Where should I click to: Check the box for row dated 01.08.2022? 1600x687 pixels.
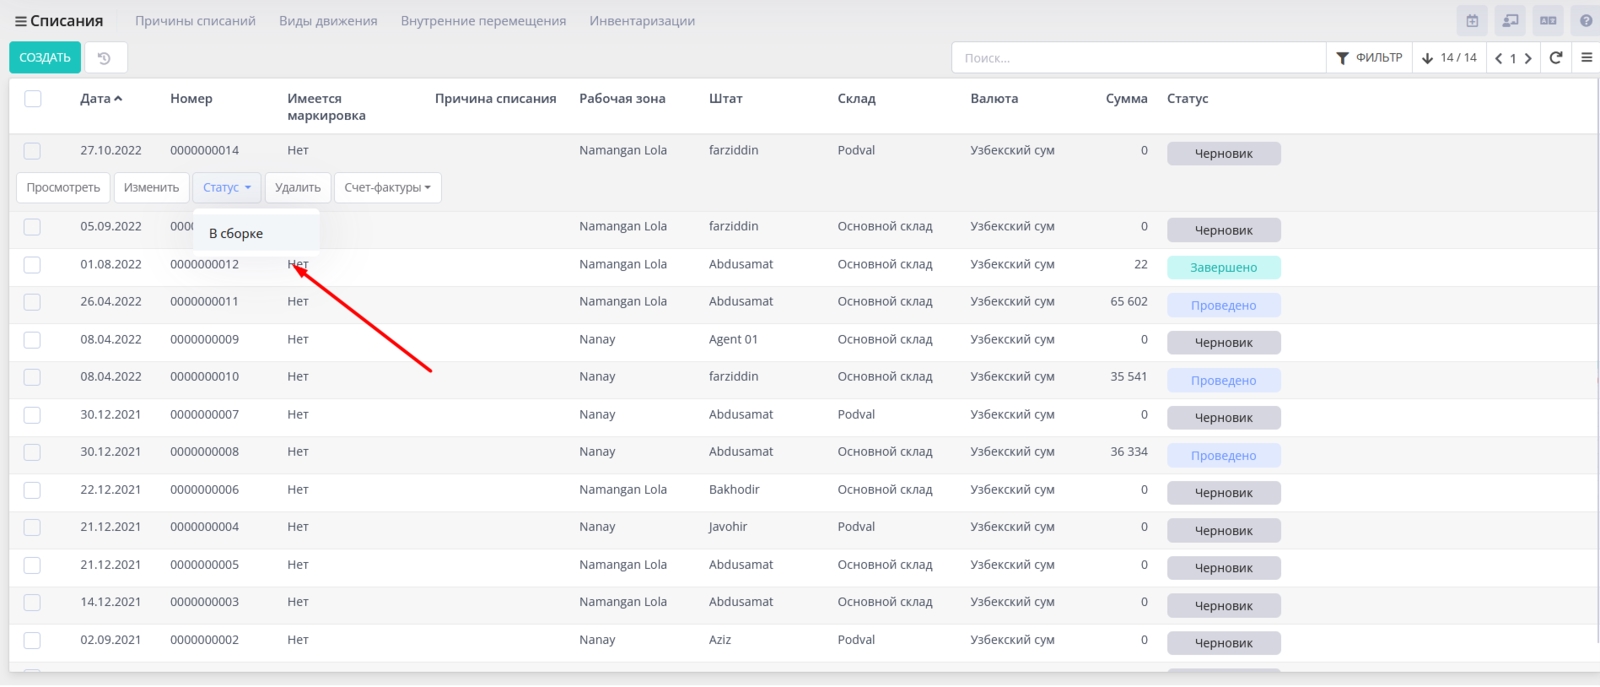33,265
